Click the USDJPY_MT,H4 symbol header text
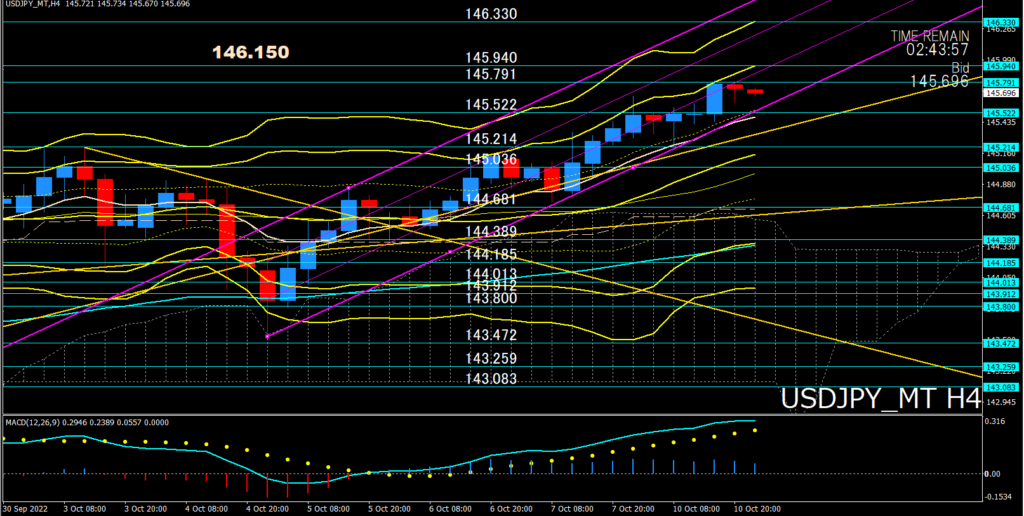This screenshot has height=516, width=1024. [x=29, y=4]
